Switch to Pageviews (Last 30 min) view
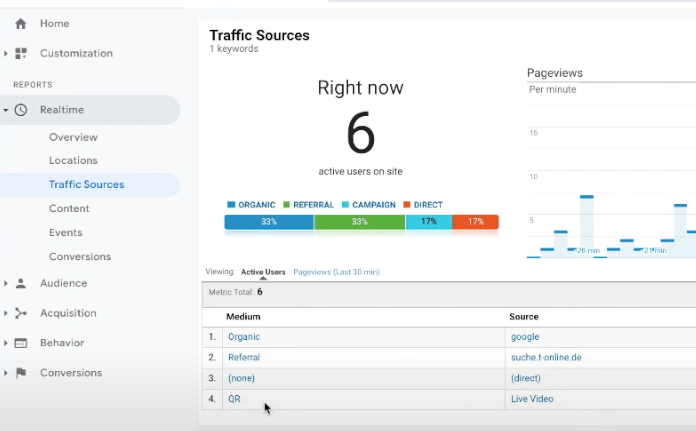Viewport: 696px width, 431px height. [x=336, y=272]
